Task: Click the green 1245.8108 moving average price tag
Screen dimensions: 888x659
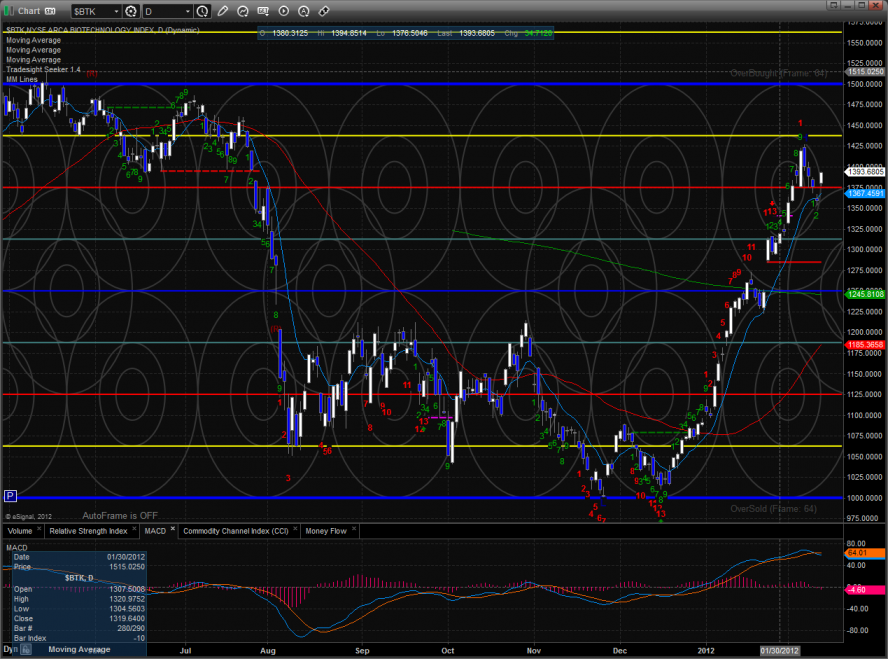Action: [x=865, y=294]
